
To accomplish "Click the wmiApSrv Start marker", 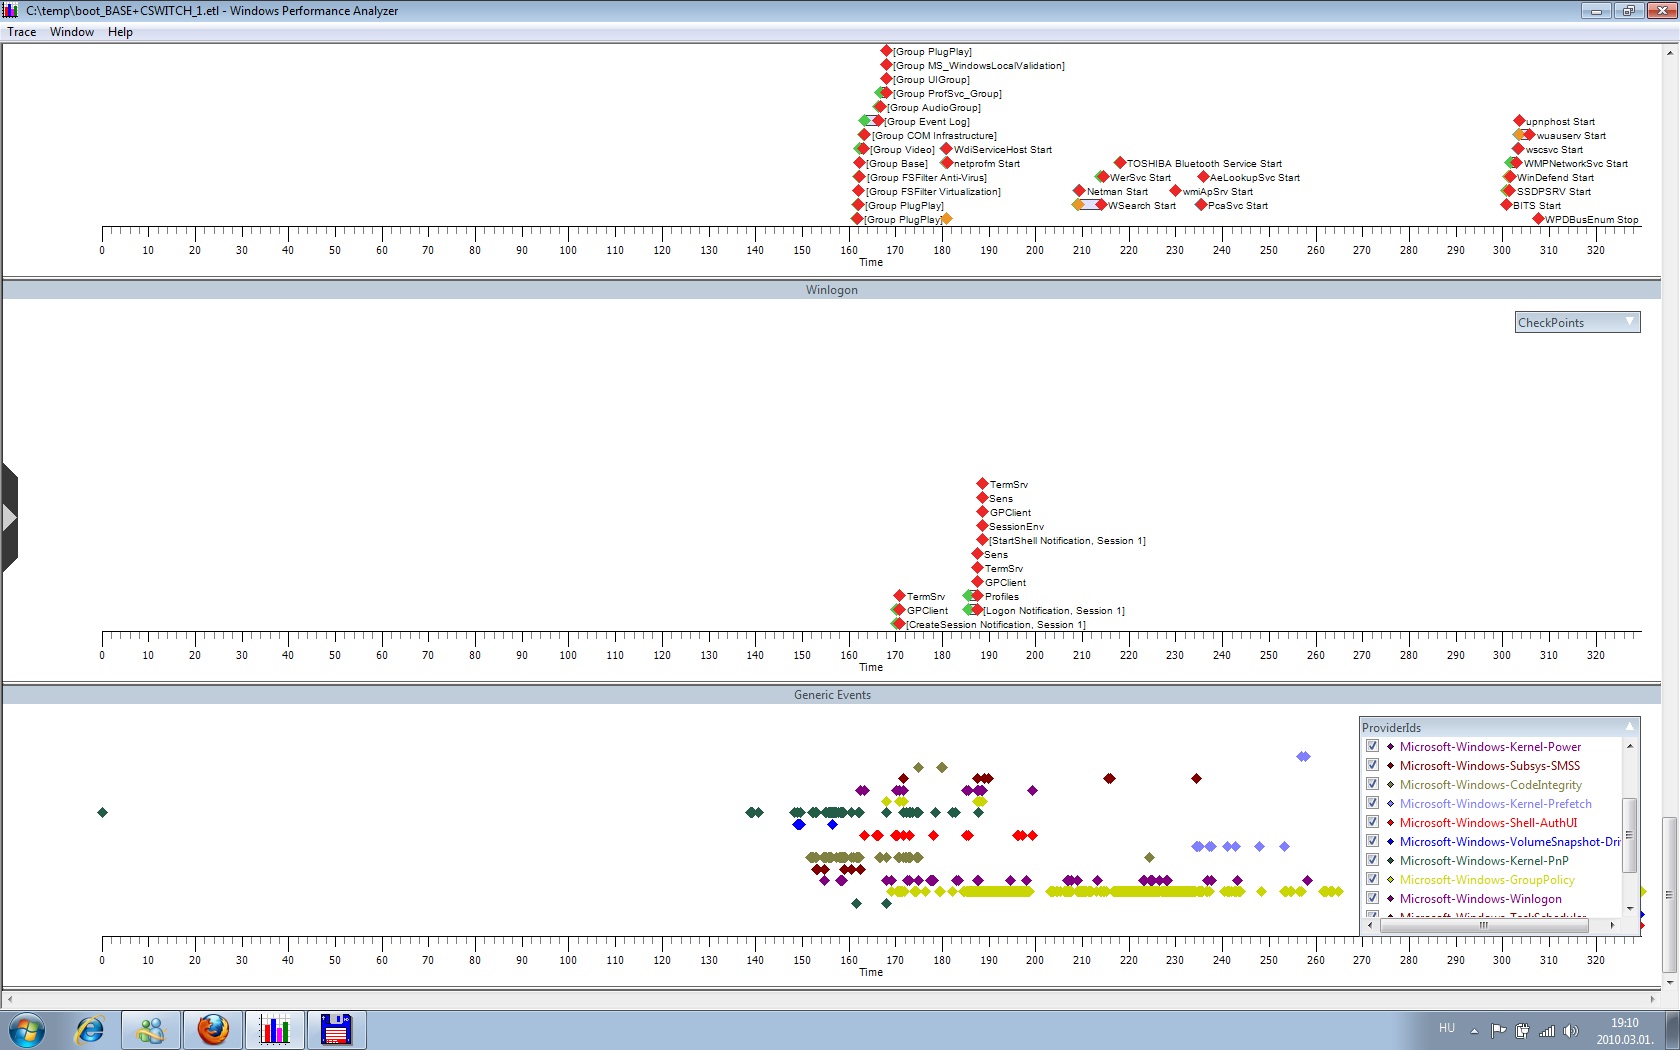I will (1176, 191).
